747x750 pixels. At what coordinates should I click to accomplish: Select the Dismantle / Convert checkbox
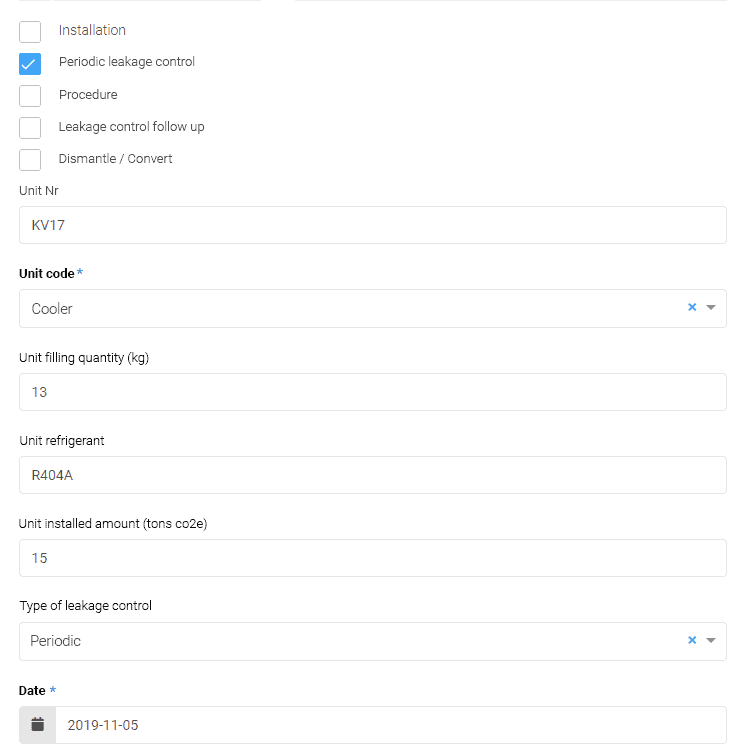30,160
